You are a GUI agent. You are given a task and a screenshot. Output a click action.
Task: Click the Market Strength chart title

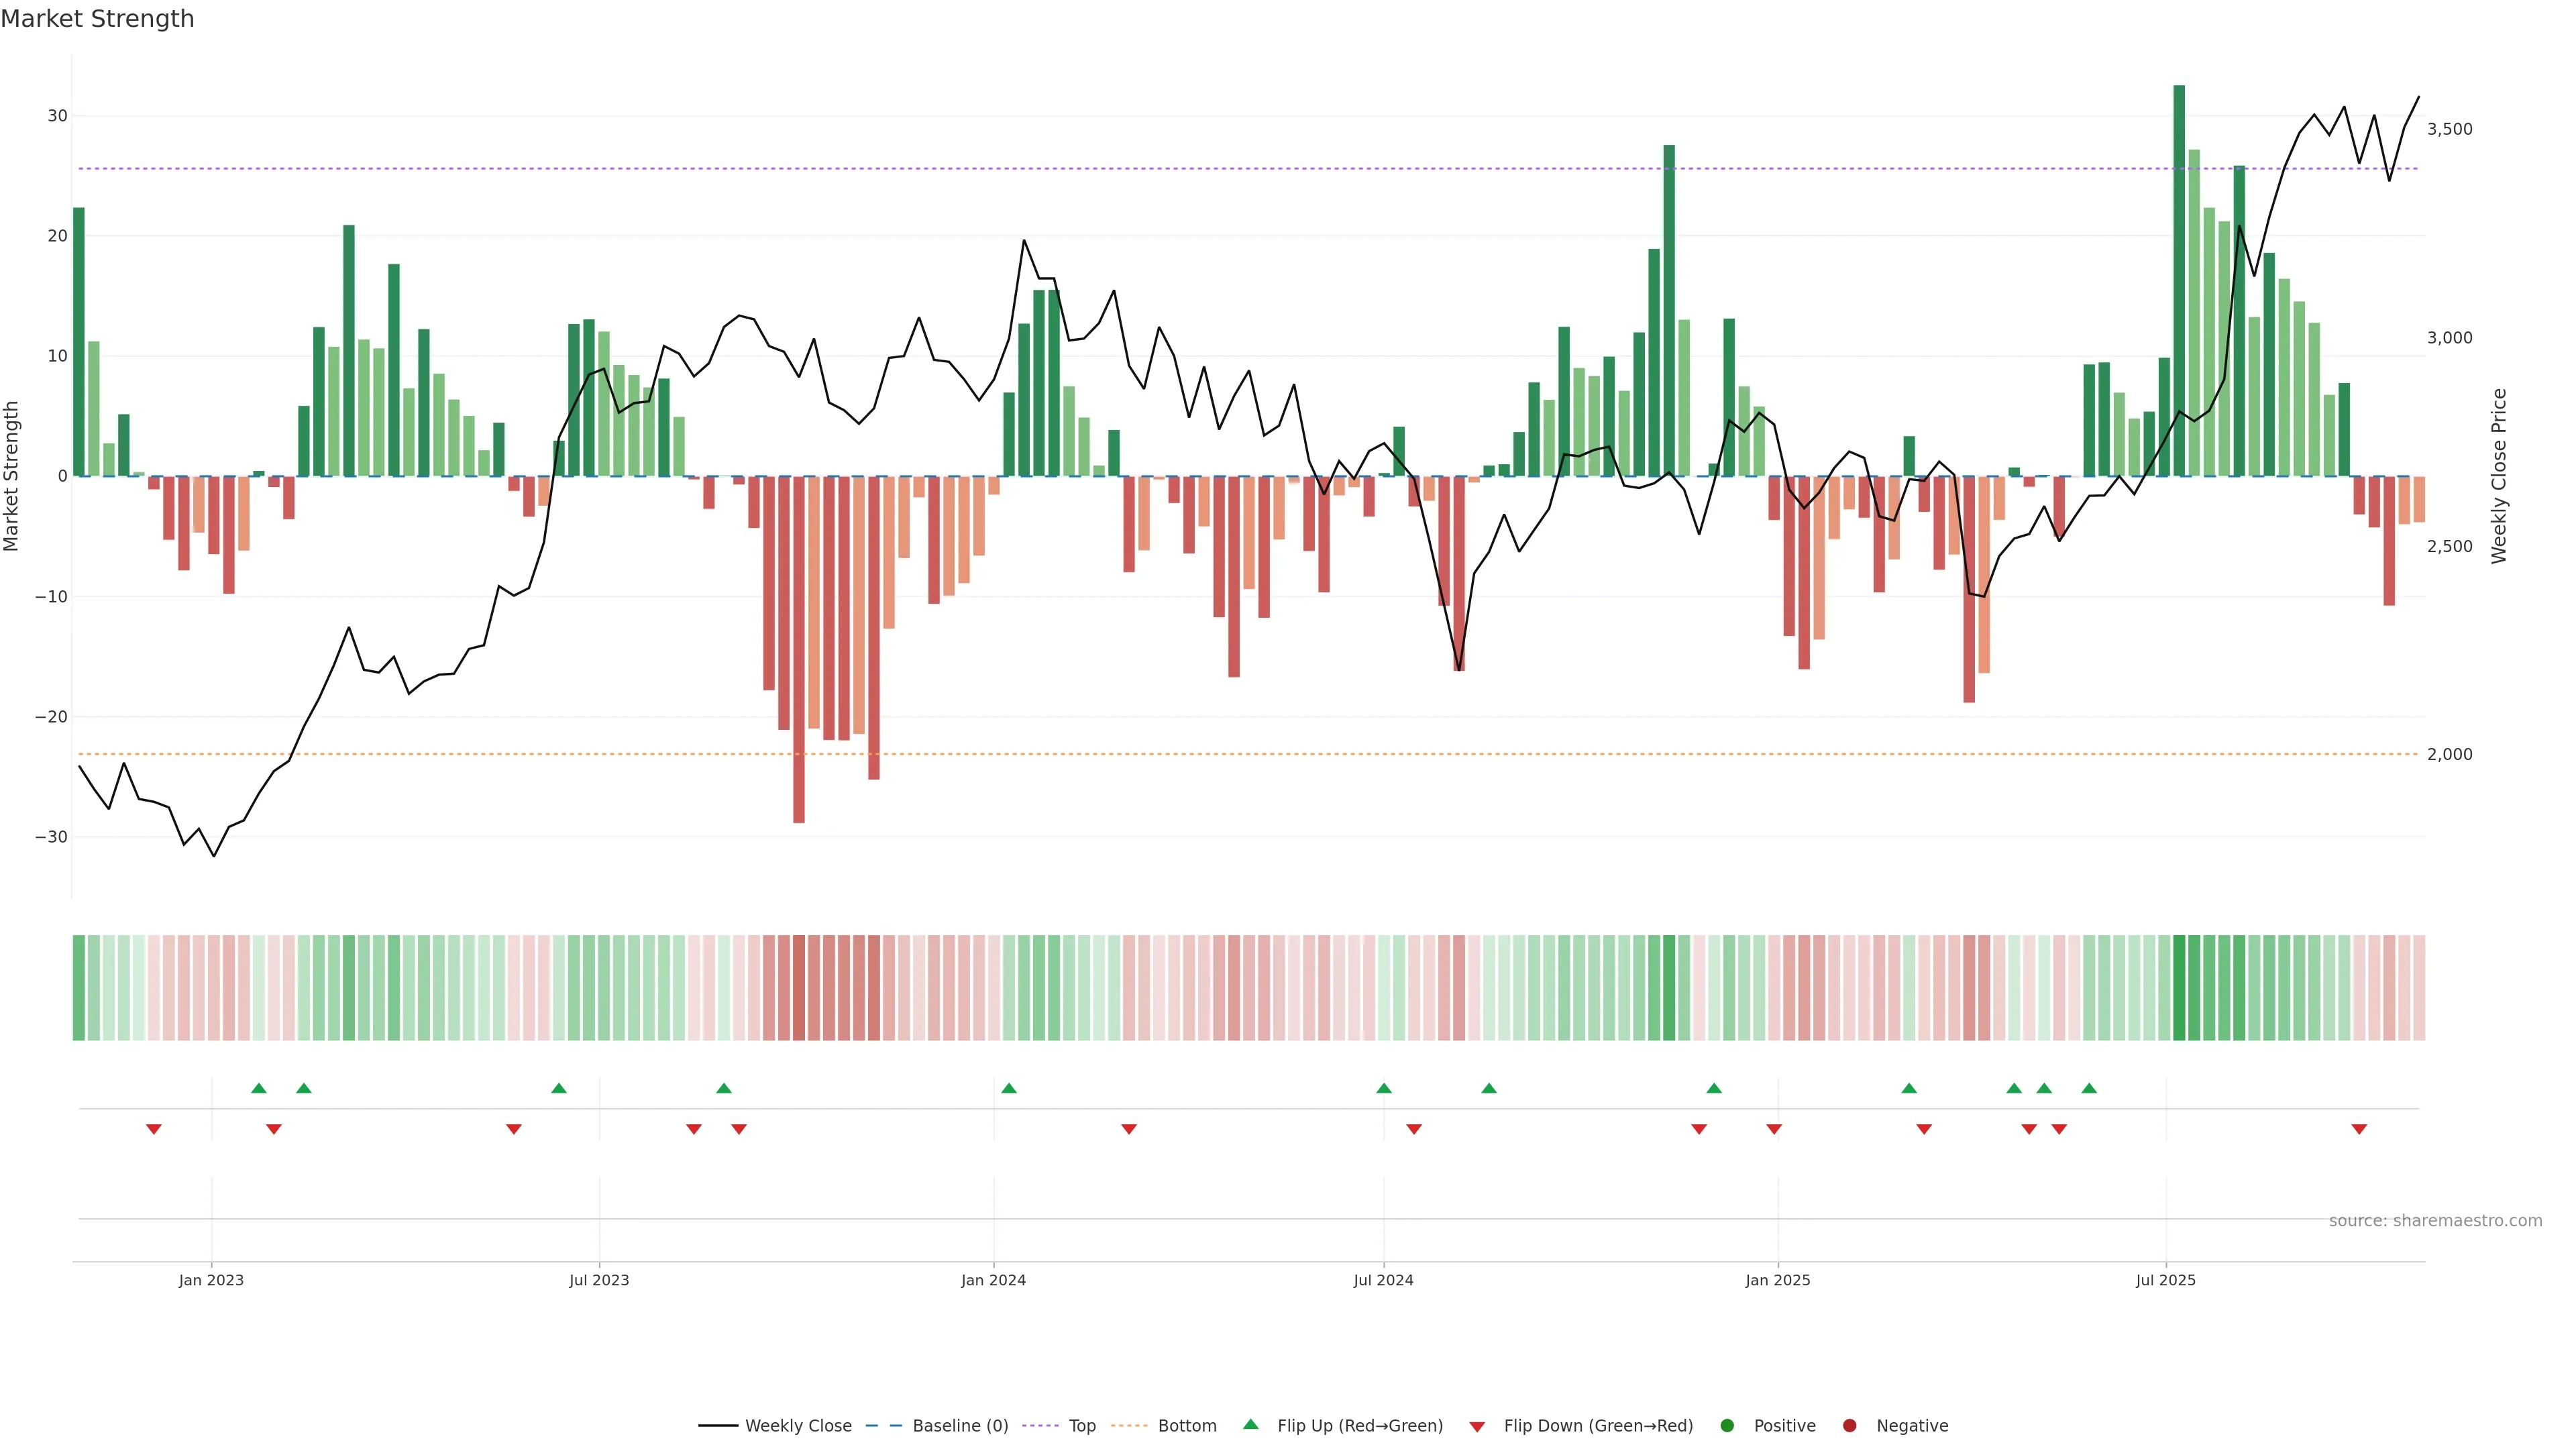point(97,19)
